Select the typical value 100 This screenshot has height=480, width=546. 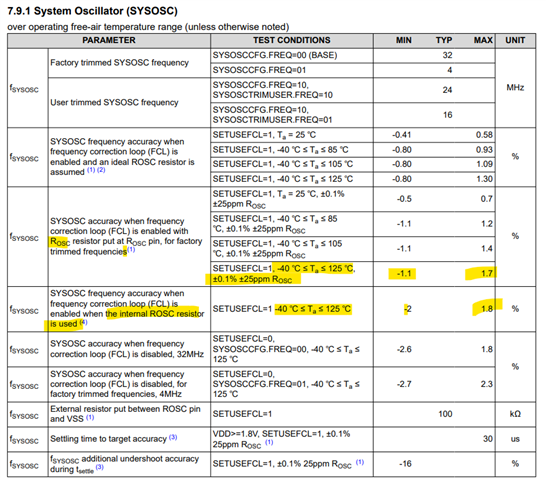445,414
